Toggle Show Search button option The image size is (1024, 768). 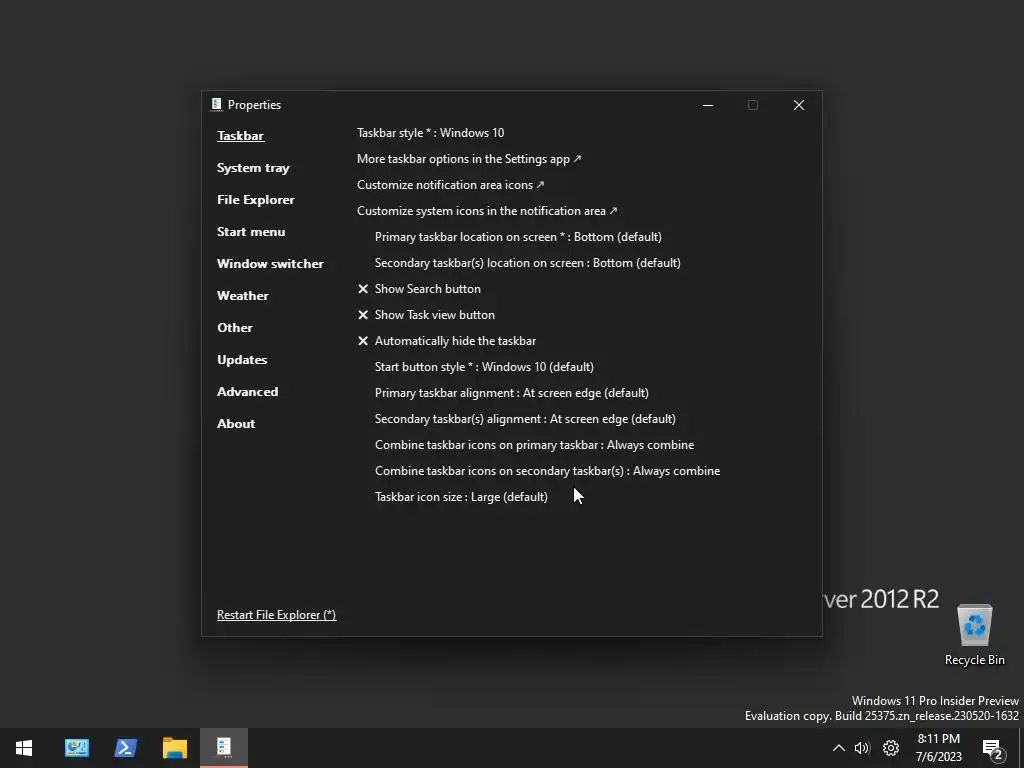pos(419,289)
